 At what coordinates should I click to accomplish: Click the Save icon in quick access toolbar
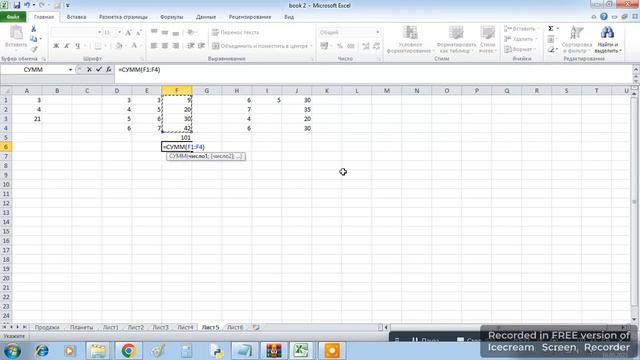[17, 5]
